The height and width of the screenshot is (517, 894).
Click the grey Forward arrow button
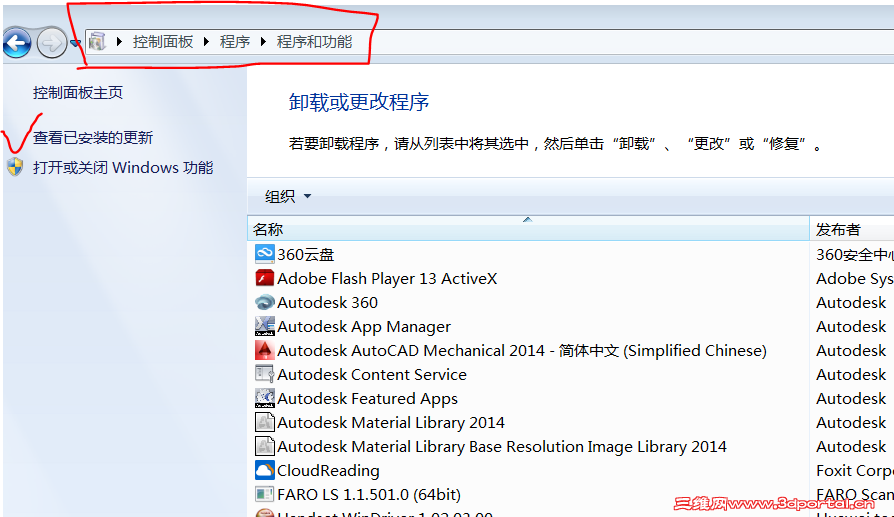click(52, 42)
